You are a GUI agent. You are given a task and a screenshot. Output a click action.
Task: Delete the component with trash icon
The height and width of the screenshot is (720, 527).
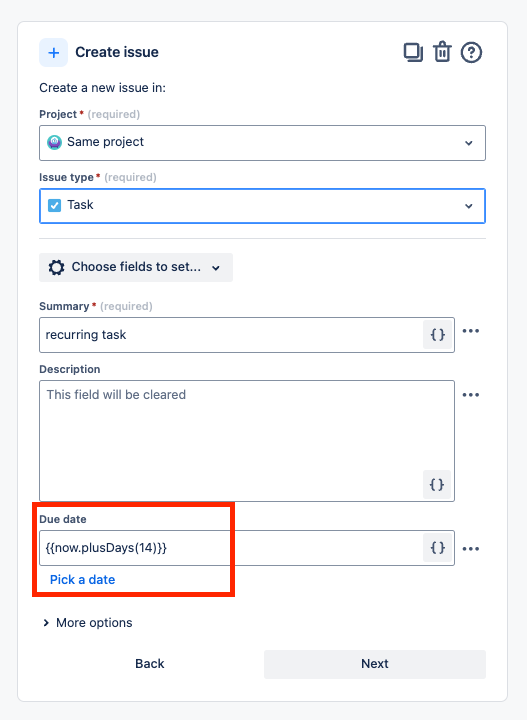pyautogui.click(x=442, y=52)
